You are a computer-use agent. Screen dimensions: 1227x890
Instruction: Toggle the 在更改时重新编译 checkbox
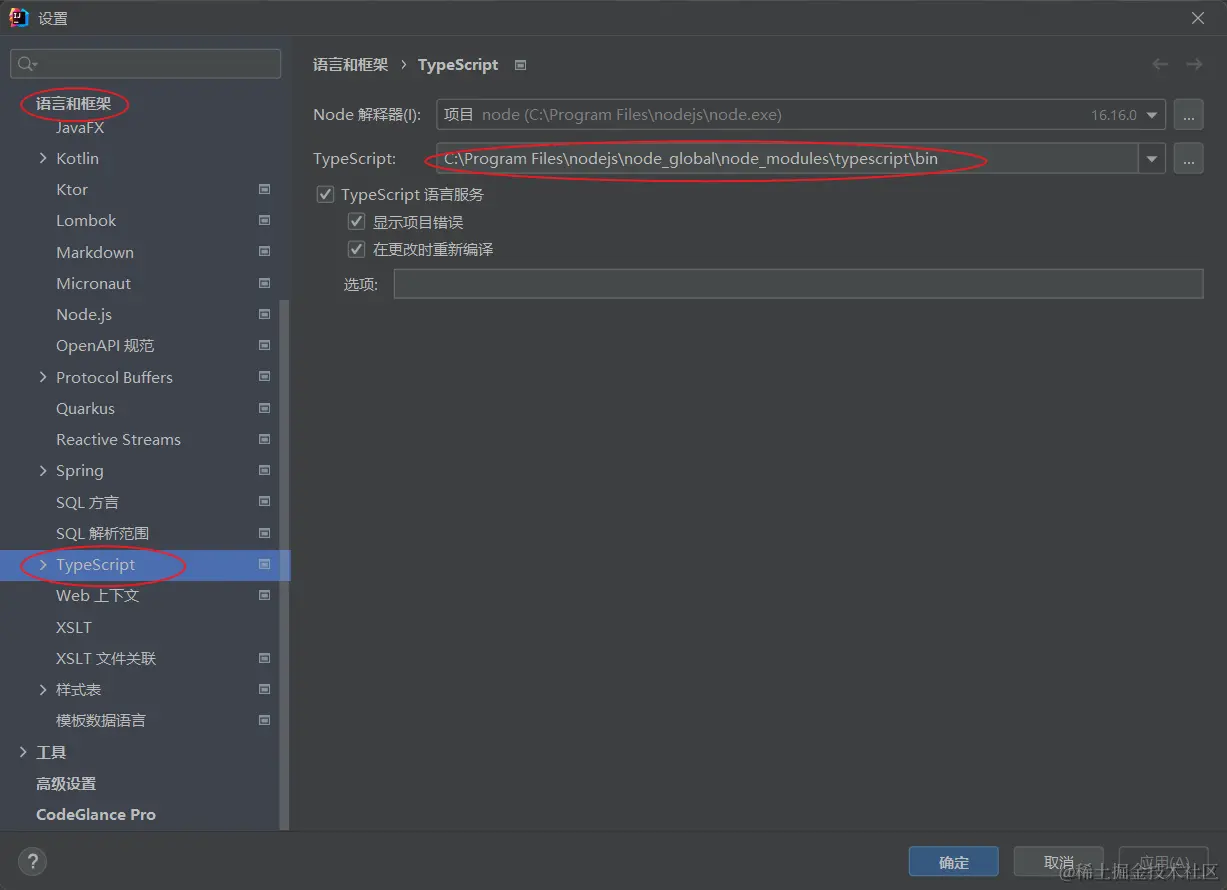(356, 249)
